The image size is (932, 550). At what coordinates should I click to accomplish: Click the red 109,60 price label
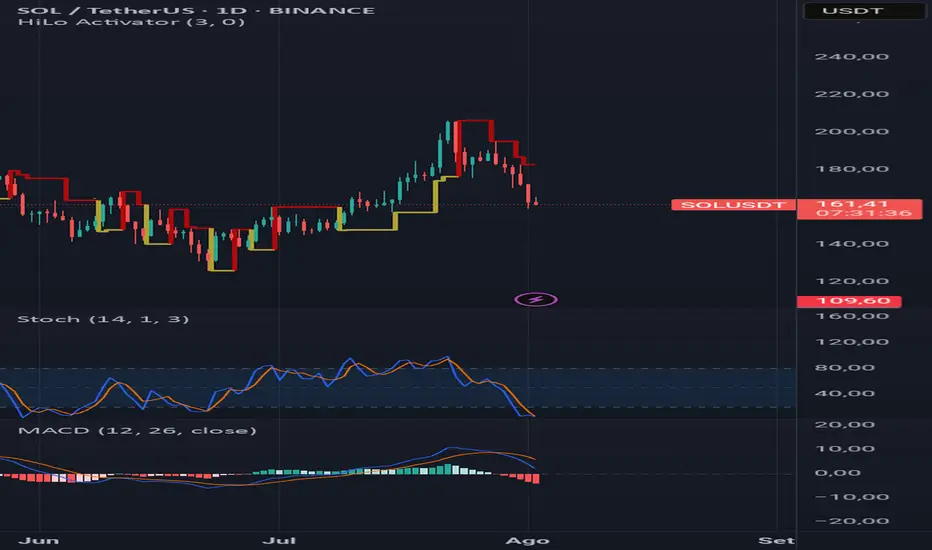click(x=849, y=301)
